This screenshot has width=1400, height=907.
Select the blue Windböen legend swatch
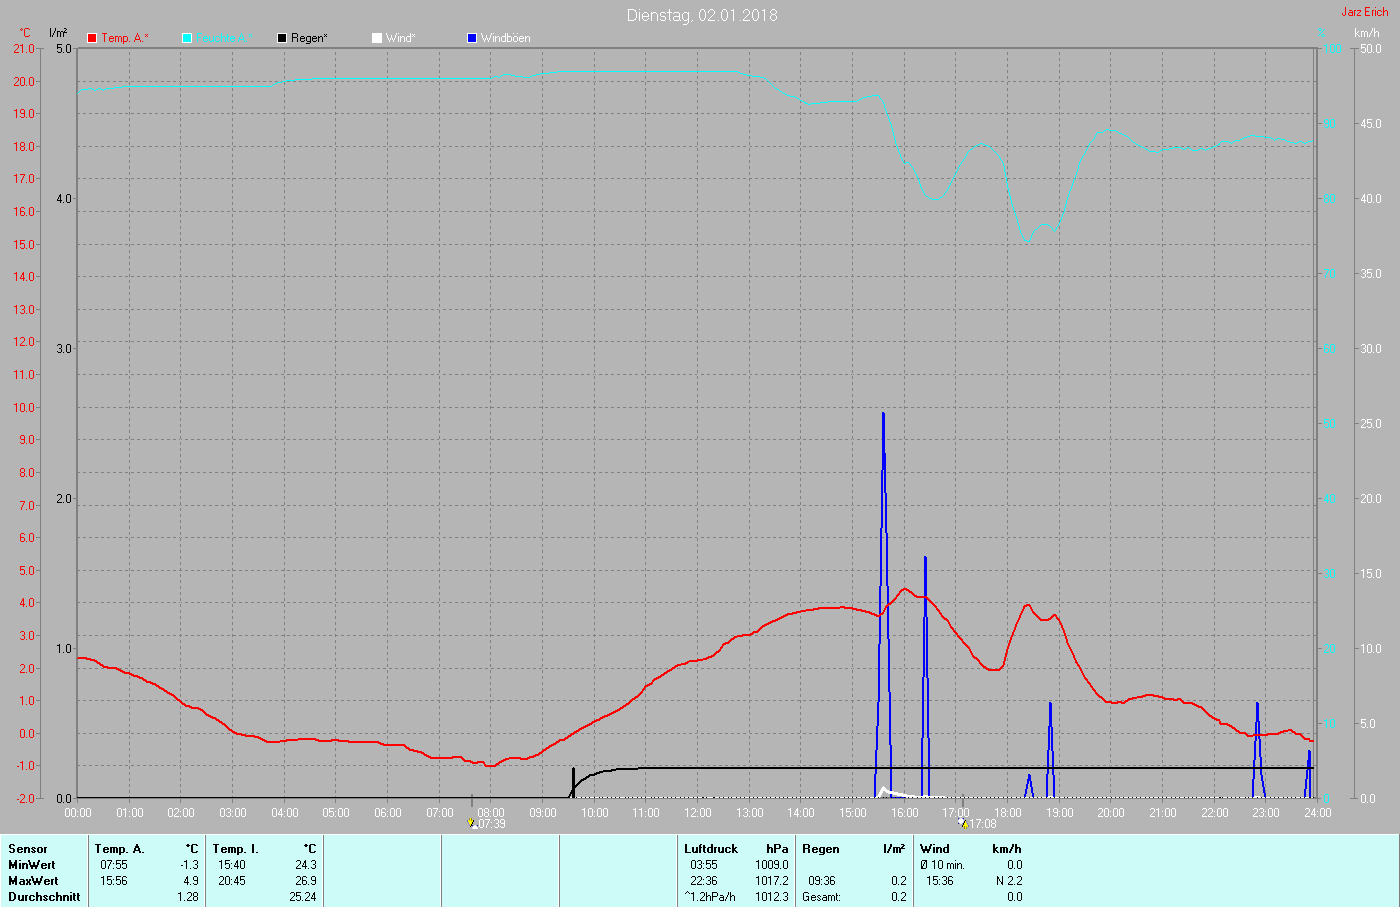pos(472,38)
